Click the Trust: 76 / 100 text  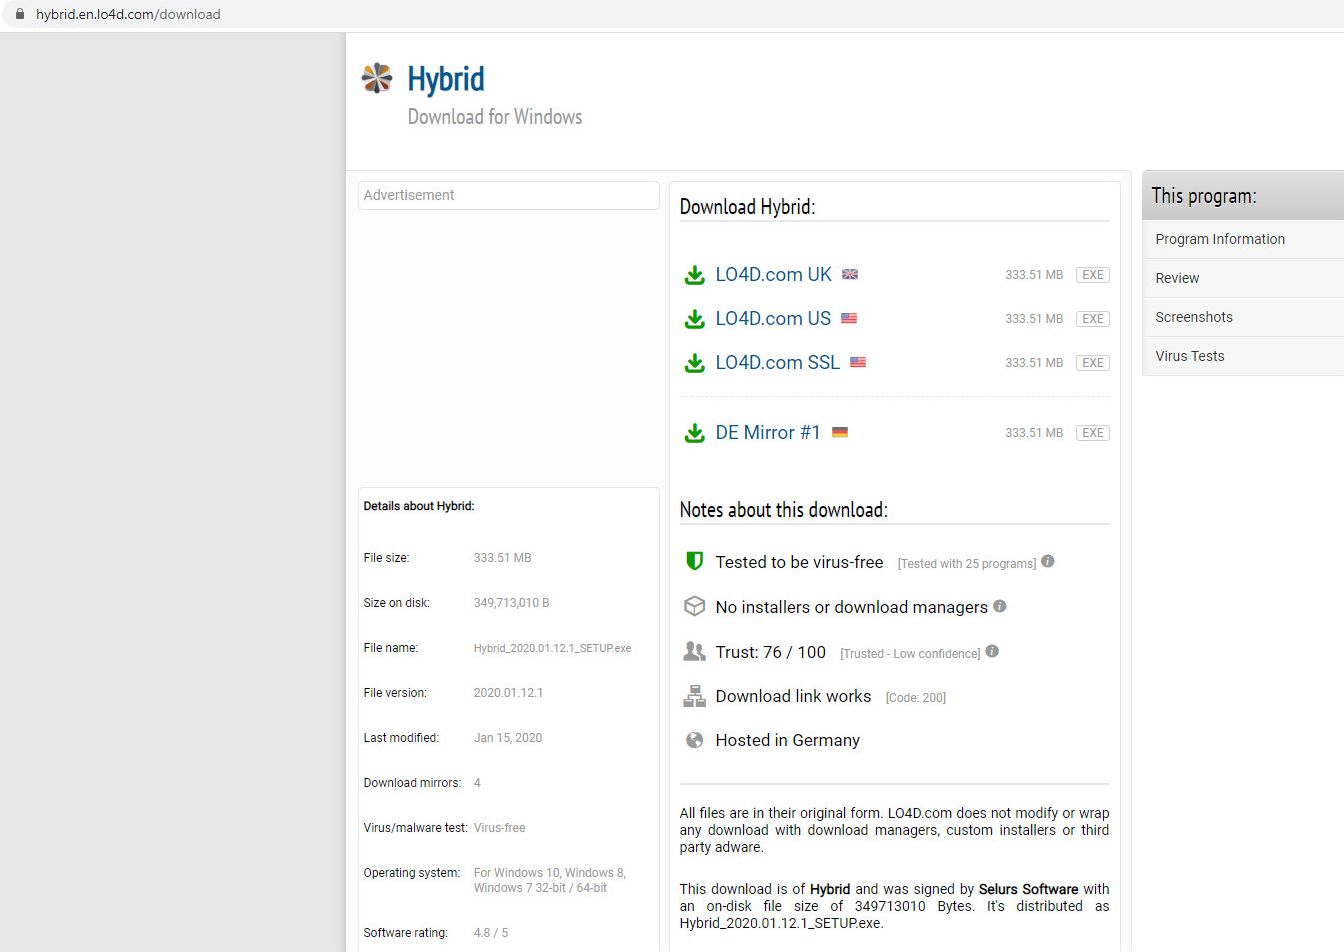(770, 652)
